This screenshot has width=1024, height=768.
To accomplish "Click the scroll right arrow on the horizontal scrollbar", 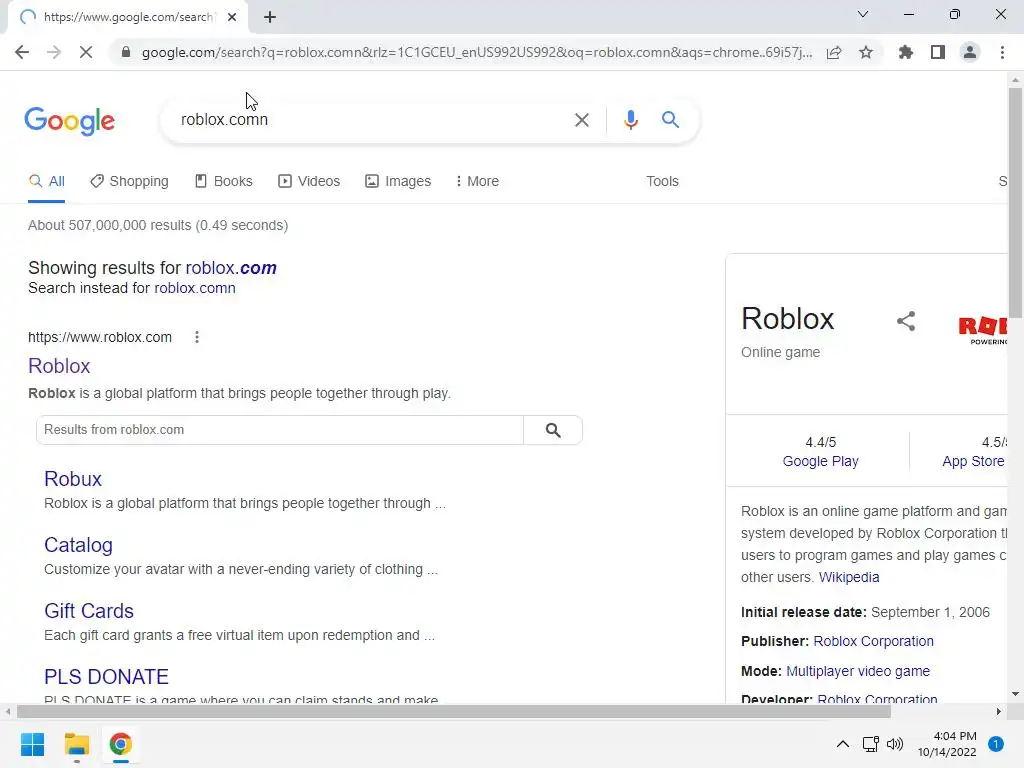I will tap(999, 711).
